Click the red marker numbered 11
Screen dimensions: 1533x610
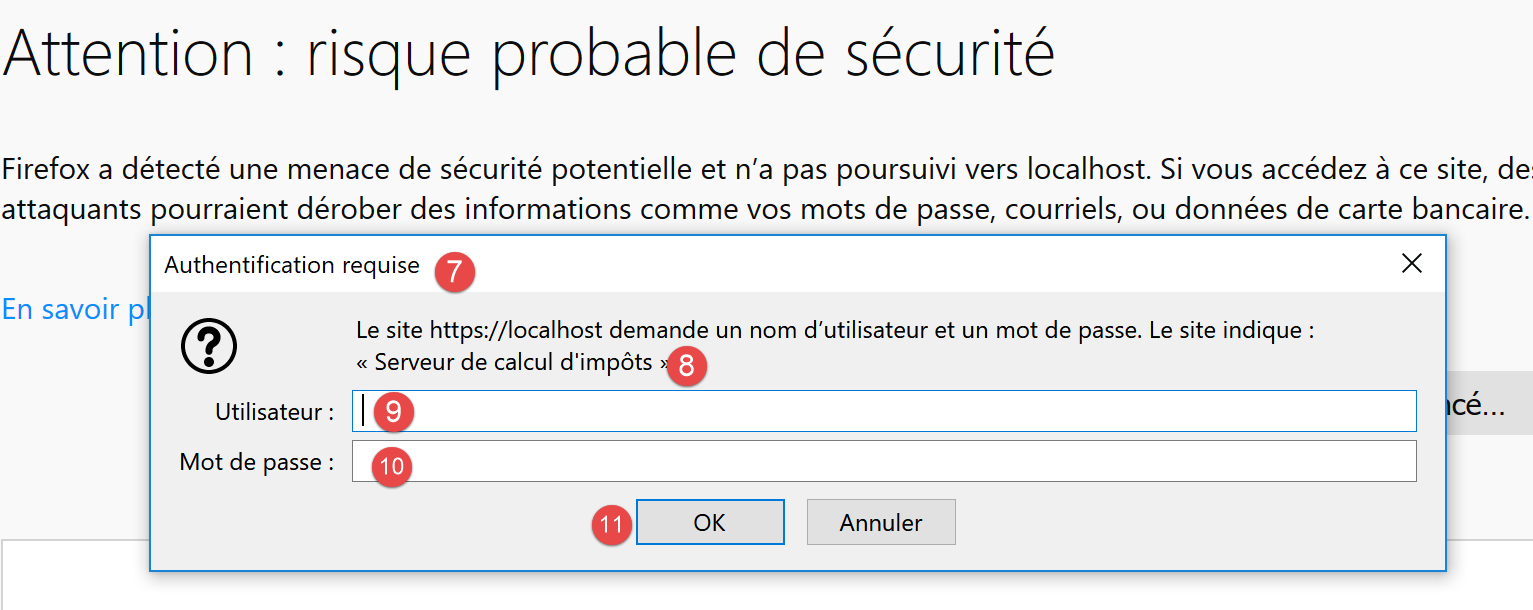[x=612, y=524]
